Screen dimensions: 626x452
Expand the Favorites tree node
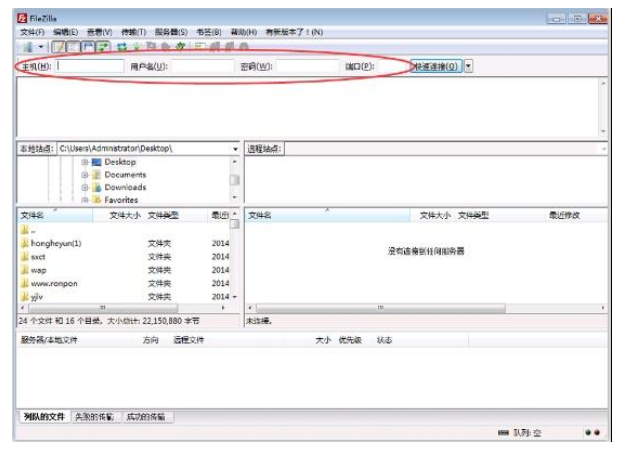(85, 200)
